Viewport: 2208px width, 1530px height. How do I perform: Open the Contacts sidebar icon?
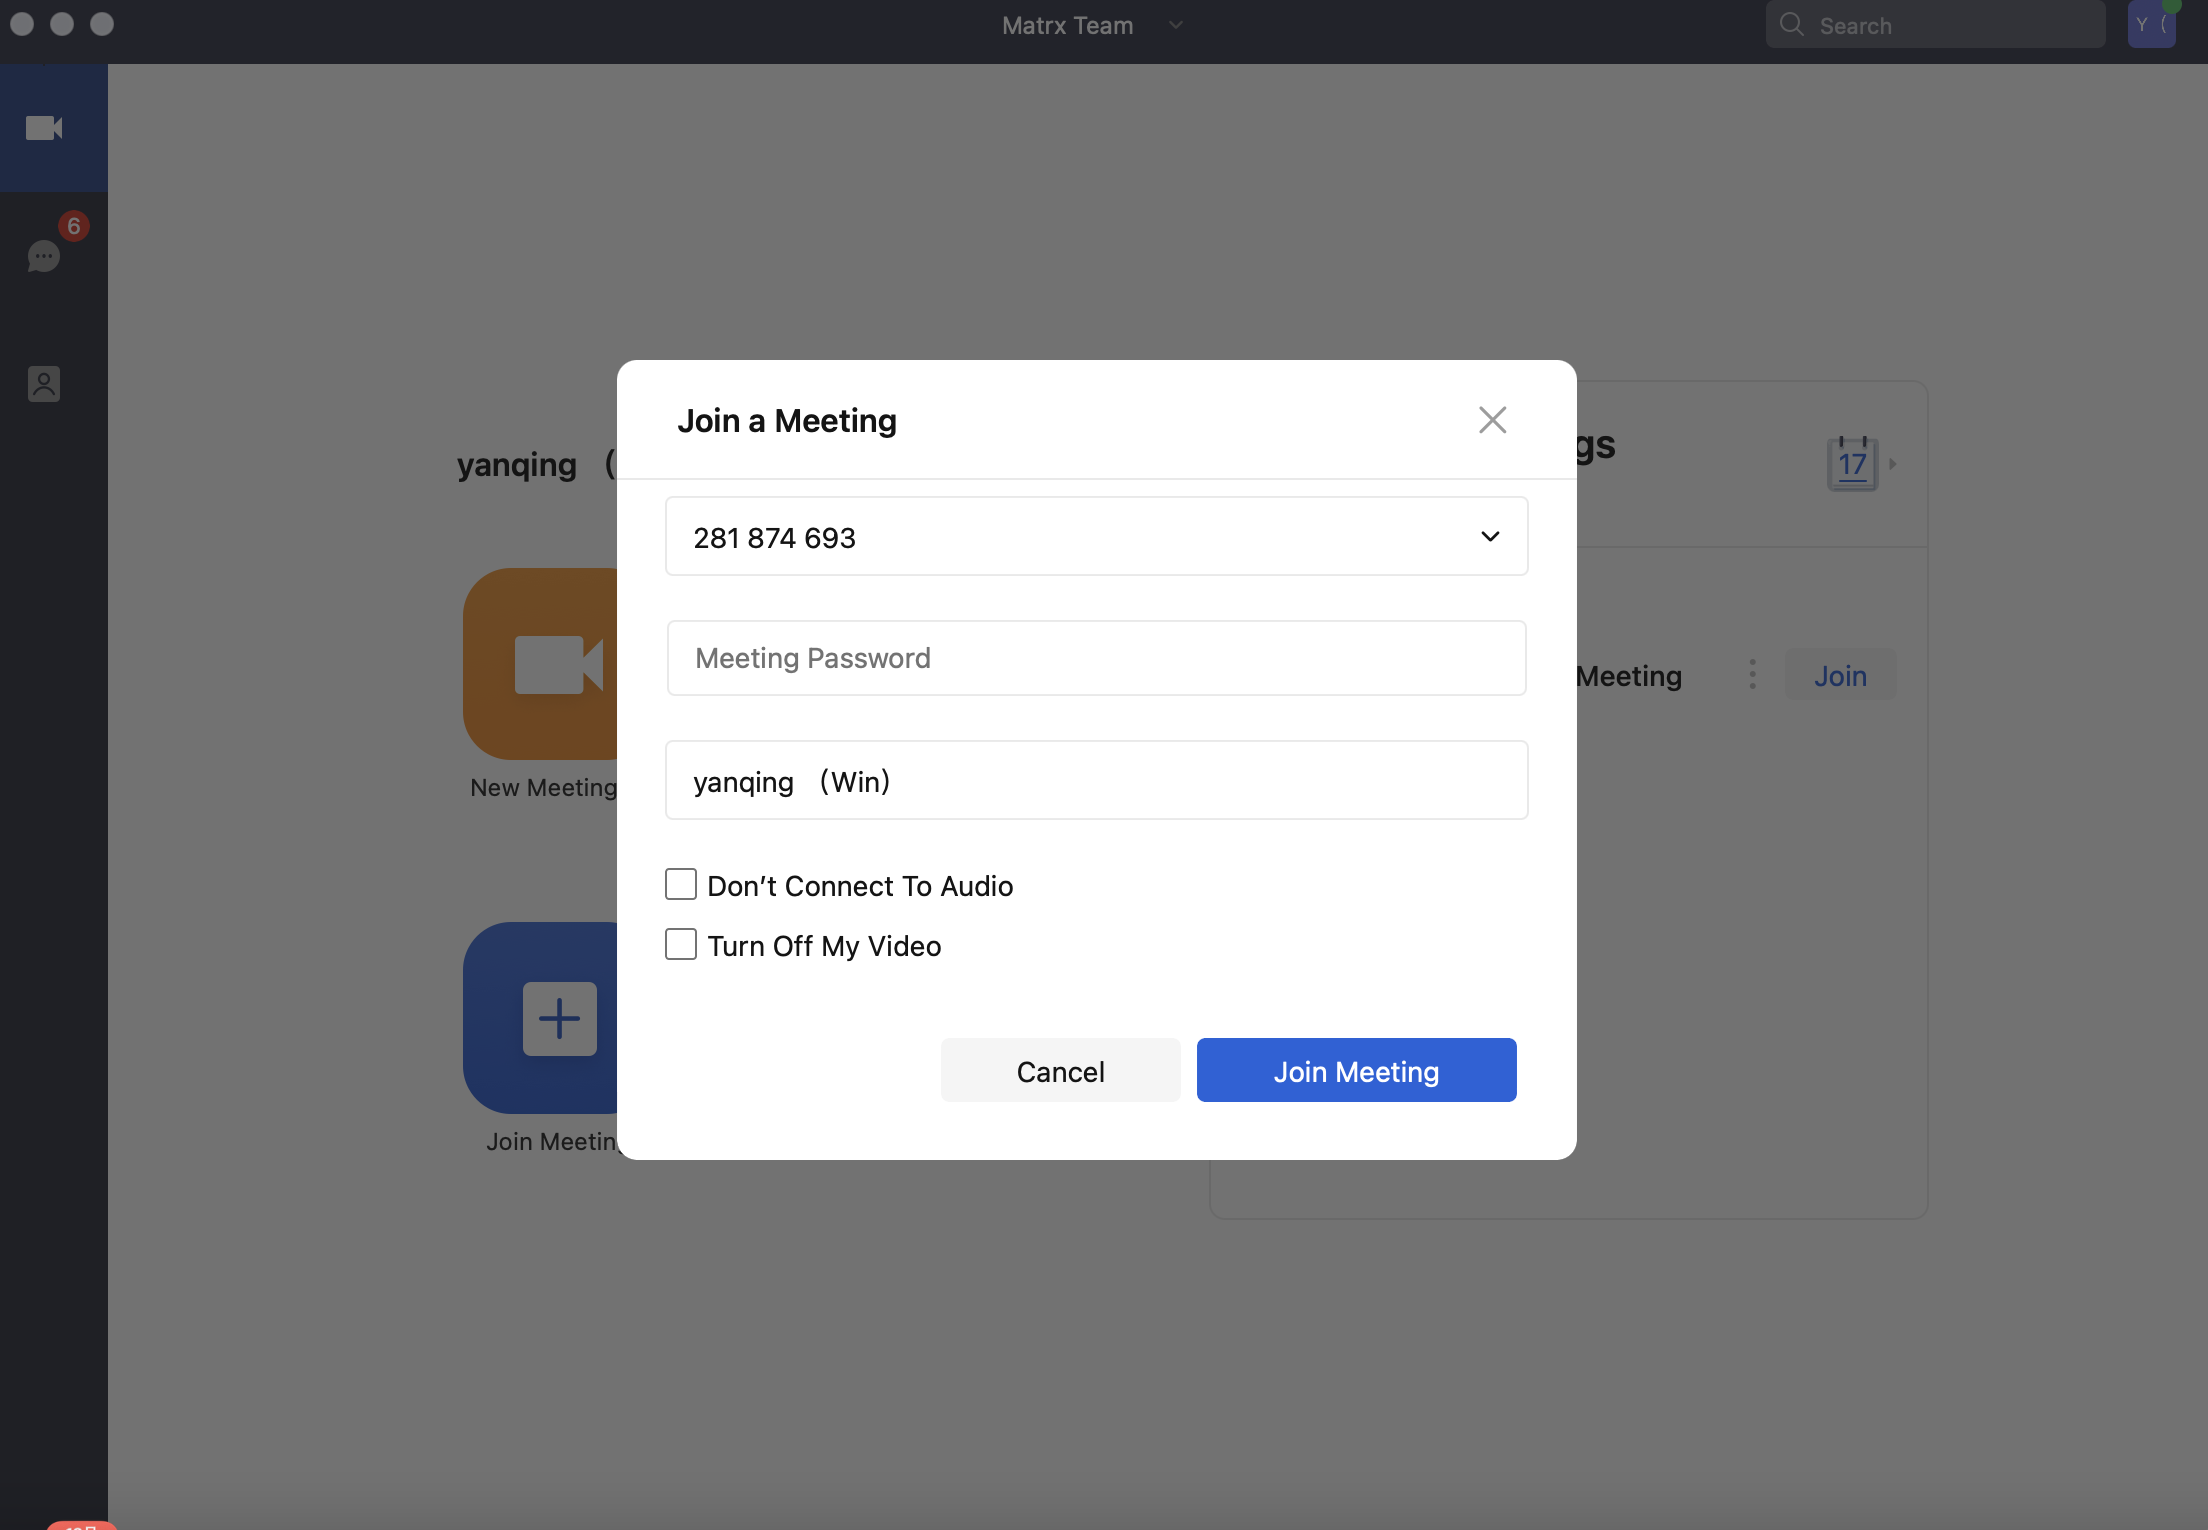click(x=44, y=384)
